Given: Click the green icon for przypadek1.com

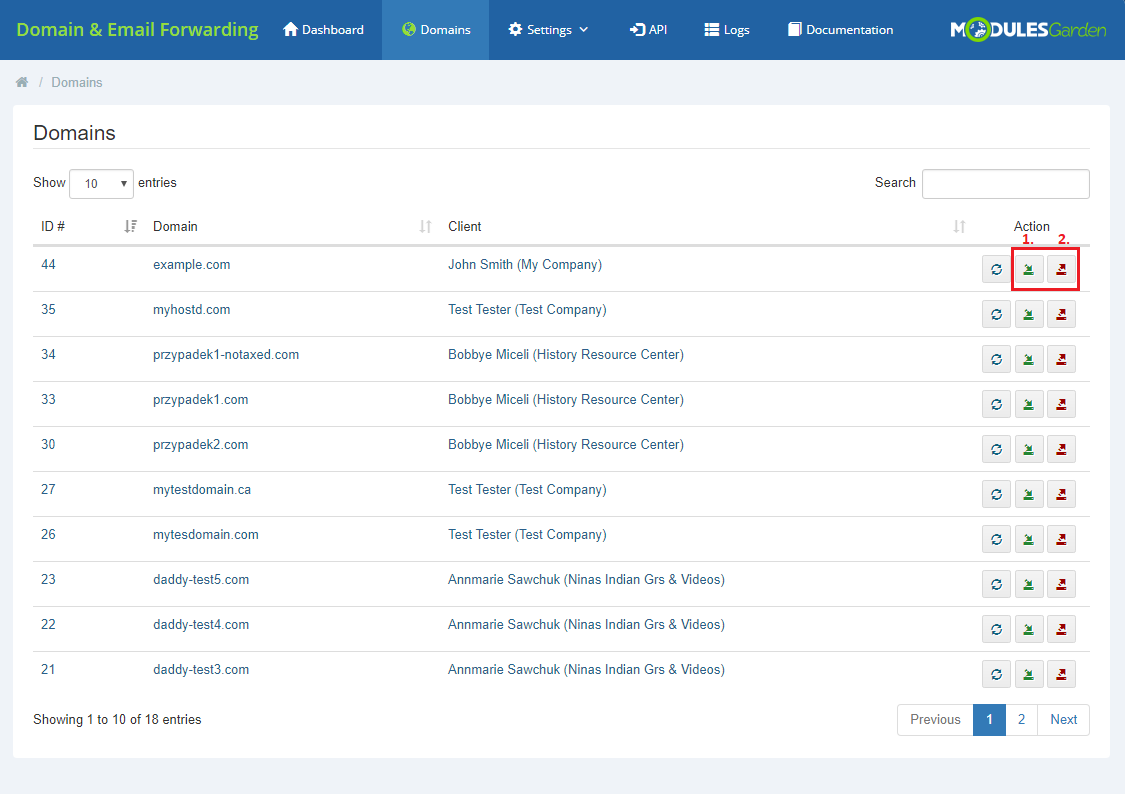Looking at the screenshot, I should coord(1029,405).
